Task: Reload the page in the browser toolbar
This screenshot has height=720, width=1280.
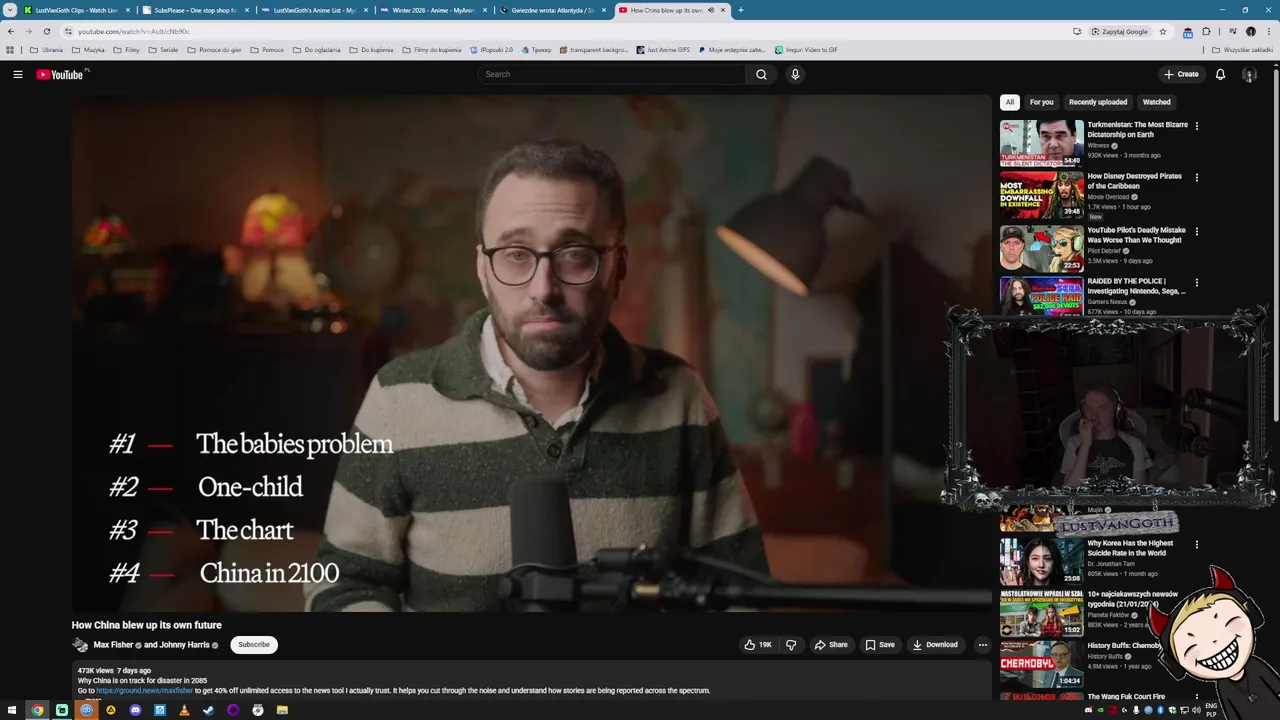Action: [46, 31]
